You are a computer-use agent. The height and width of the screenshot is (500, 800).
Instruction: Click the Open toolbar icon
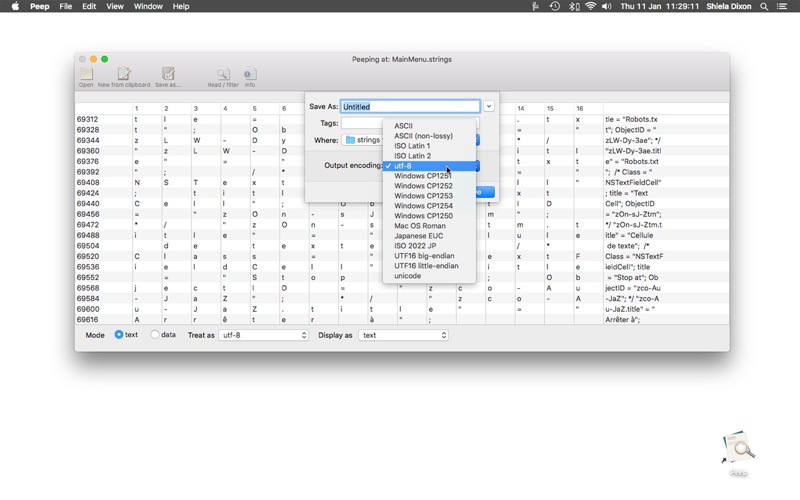pos(86,74)
